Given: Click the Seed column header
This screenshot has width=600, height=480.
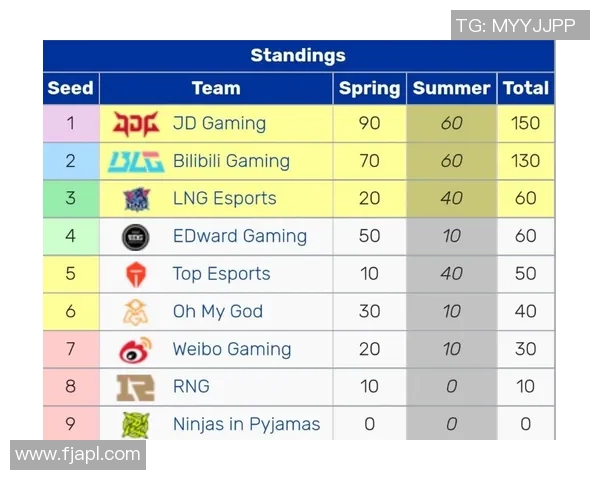Looking at the screenshot, I should tap(70, 88).
